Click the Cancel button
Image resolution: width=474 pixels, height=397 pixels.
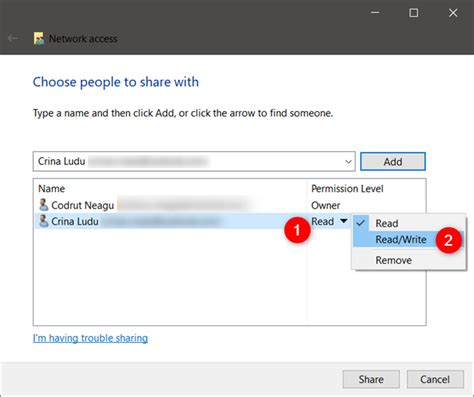point(435,379)
